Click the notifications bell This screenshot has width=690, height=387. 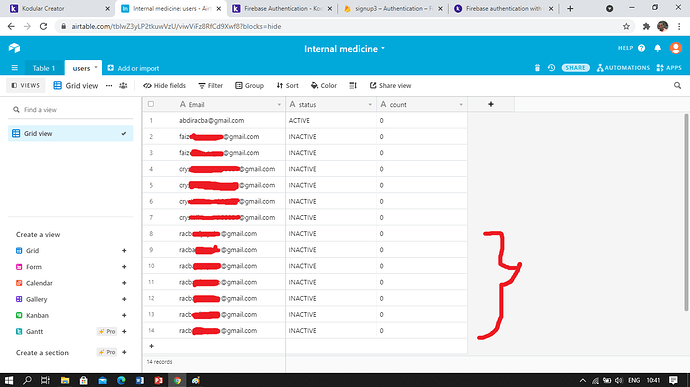[657, 48]
